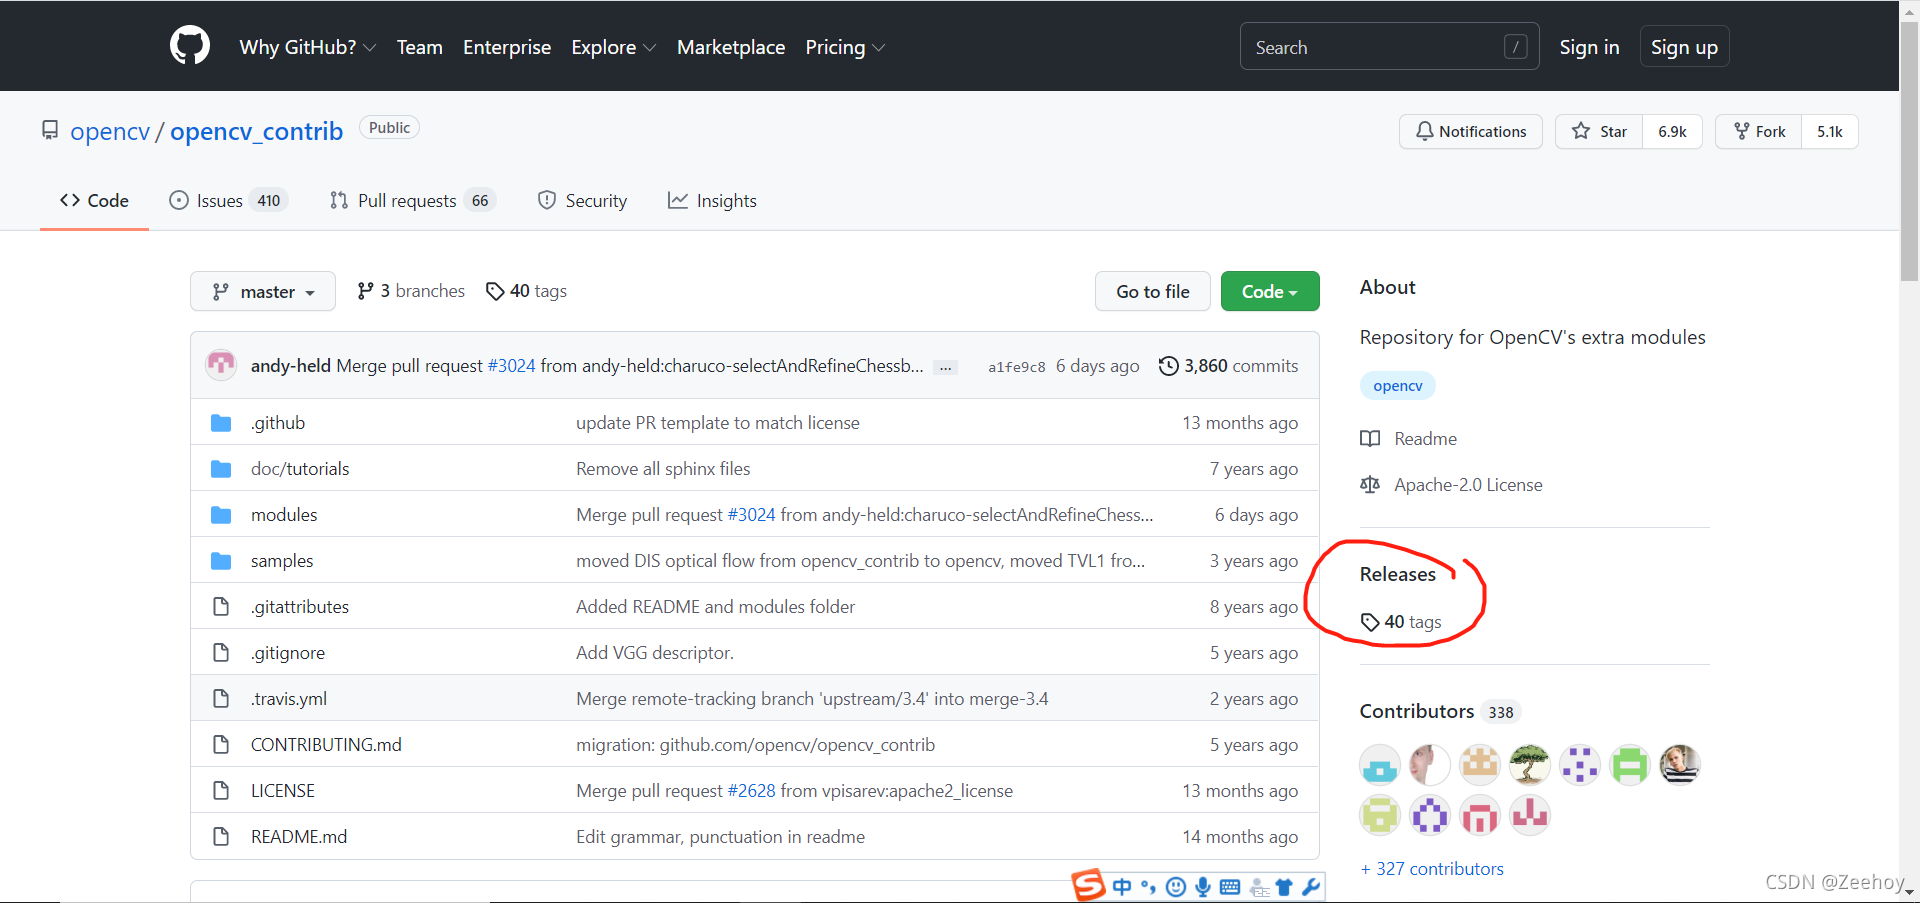Open pull request #2628 link in LICENSE row
Image resolution: width=1920 pixels, height=903 pixels.
point(751,791)
